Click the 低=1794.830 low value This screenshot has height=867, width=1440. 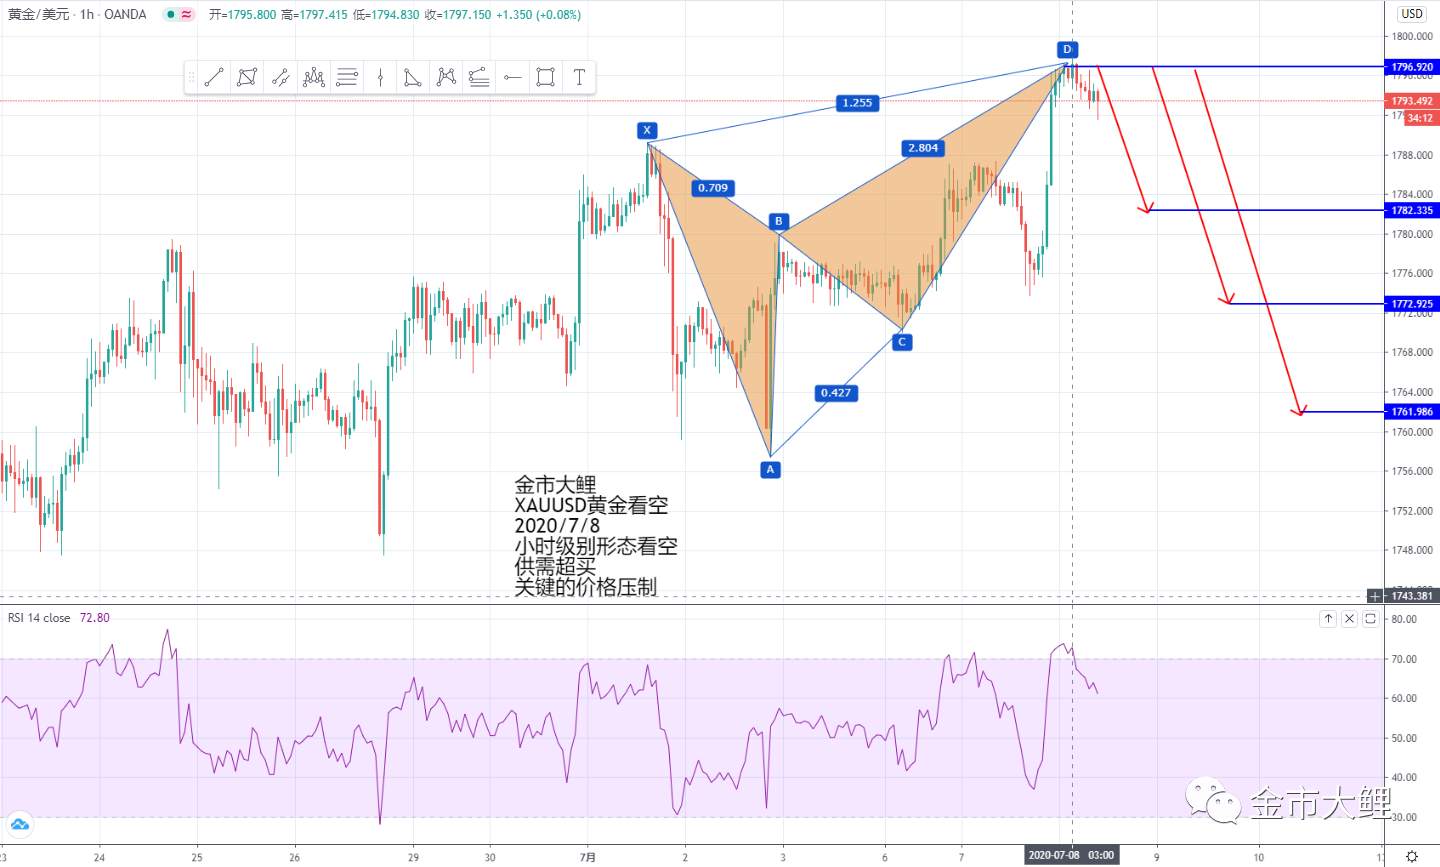tap(386, 15)
